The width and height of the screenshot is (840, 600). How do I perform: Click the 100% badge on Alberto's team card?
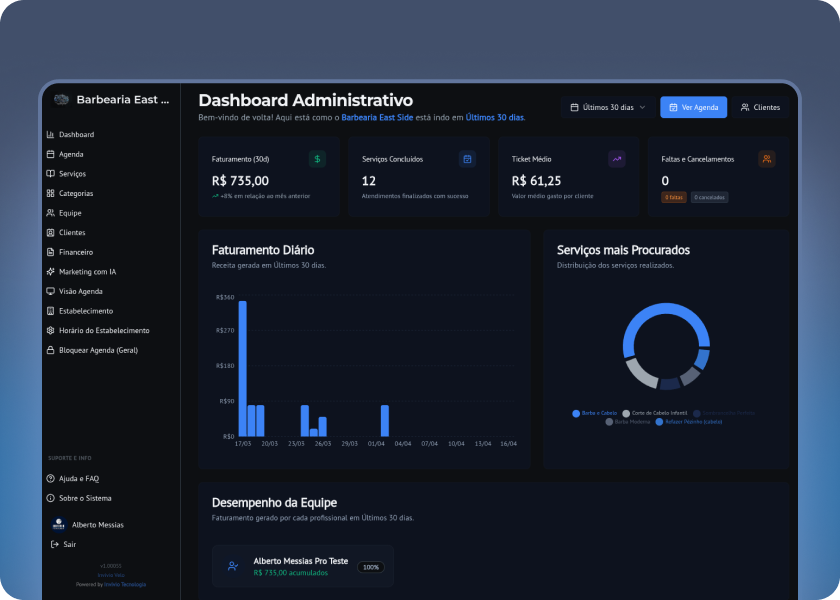point(371,567)
